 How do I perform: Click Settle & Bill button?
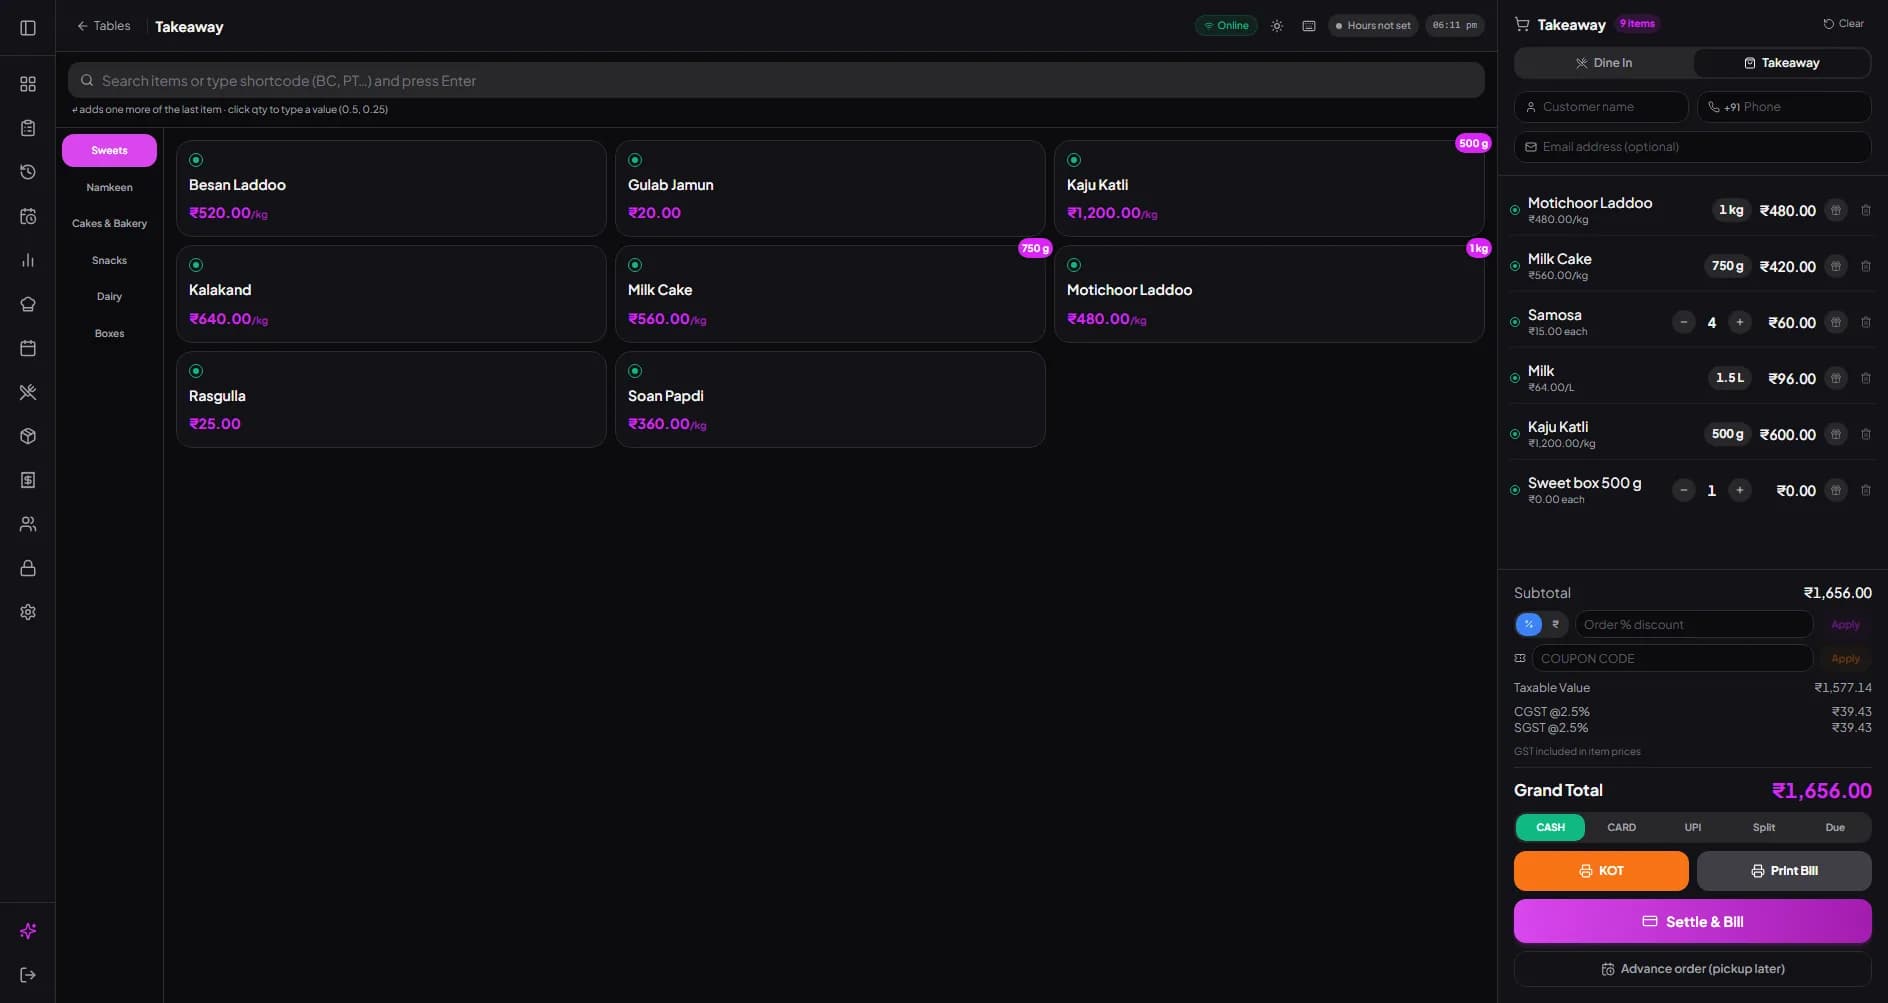tap(1693, 922)
